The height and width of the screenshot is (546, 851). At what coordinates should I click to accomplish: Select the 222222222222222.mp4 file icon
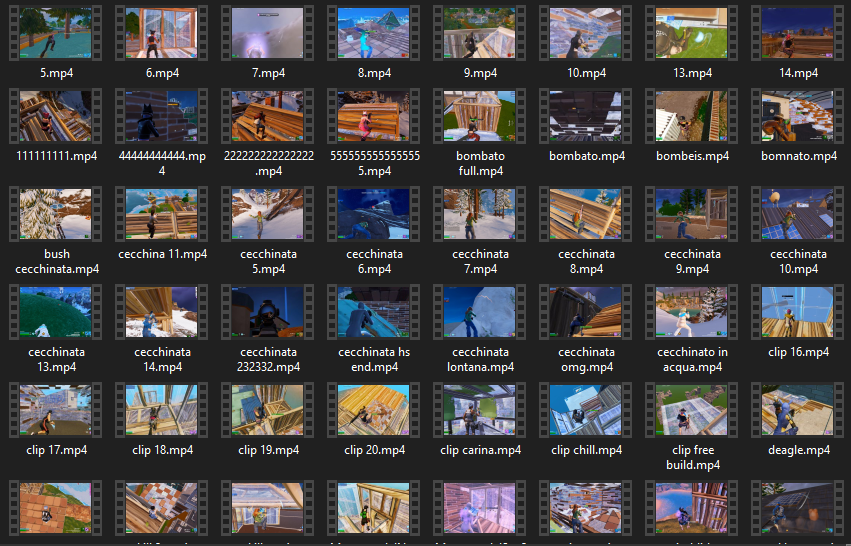pyautogui.click(x=268, y=116)
